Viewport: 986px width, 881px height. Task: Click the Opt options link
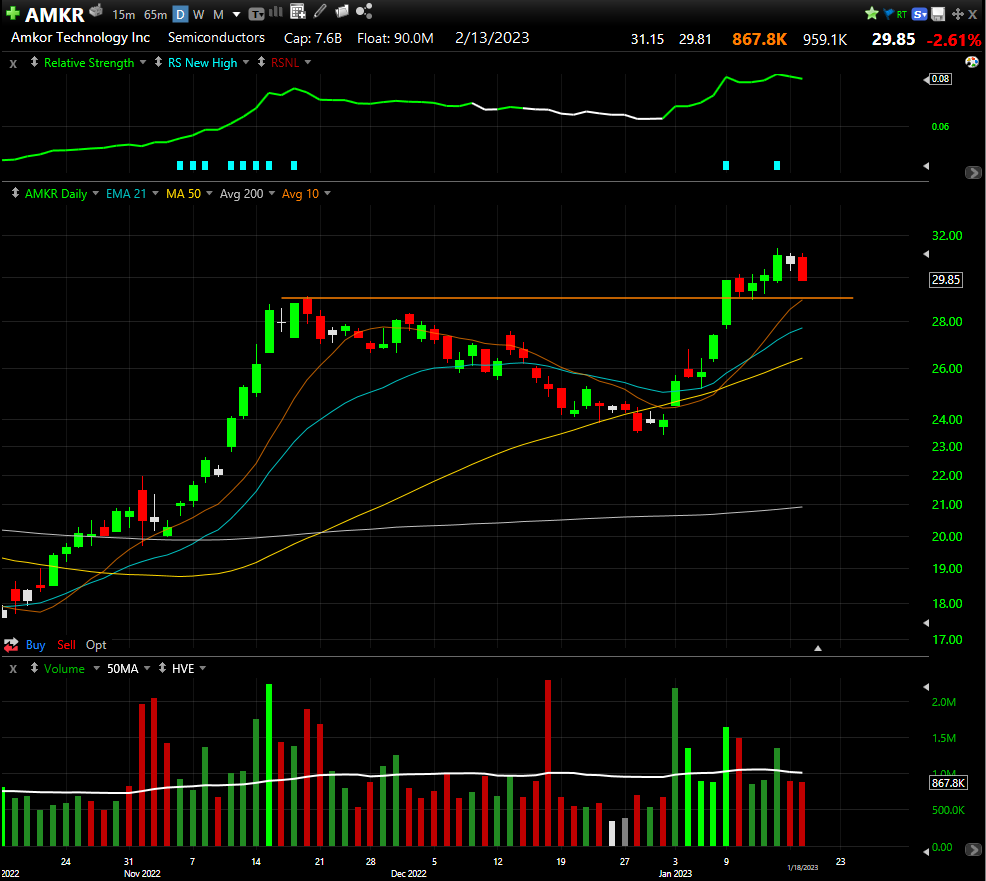96,645
